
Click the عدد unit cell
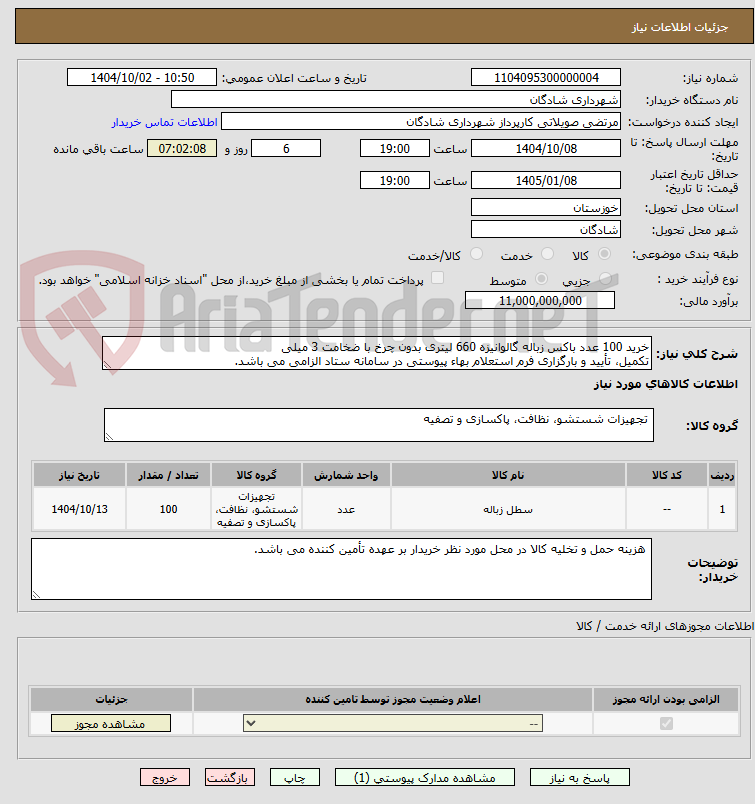[346, 509]
